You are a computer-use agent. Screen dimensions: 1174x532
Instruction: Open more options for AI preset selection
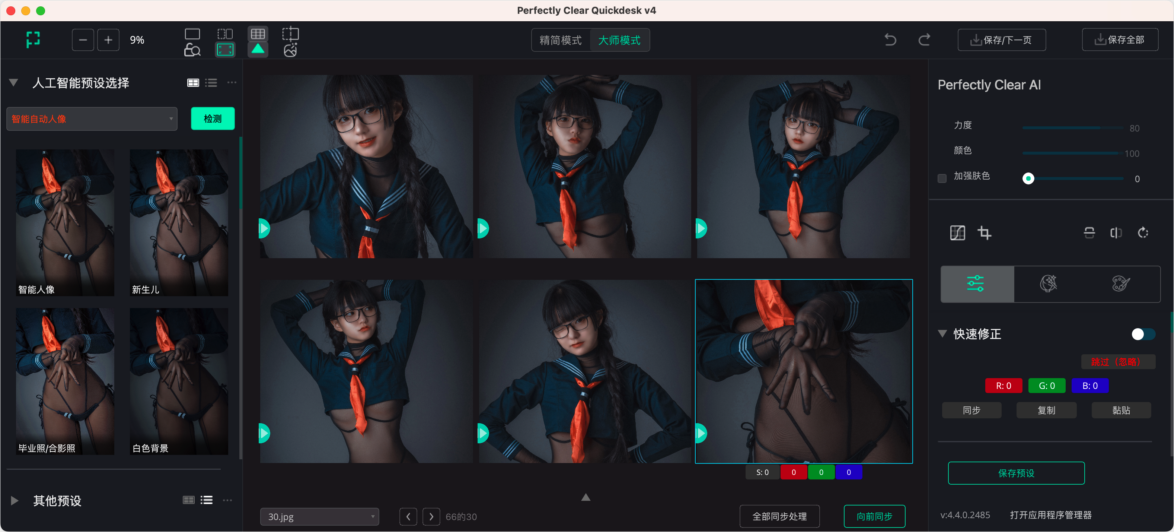(x=231, y=83)
